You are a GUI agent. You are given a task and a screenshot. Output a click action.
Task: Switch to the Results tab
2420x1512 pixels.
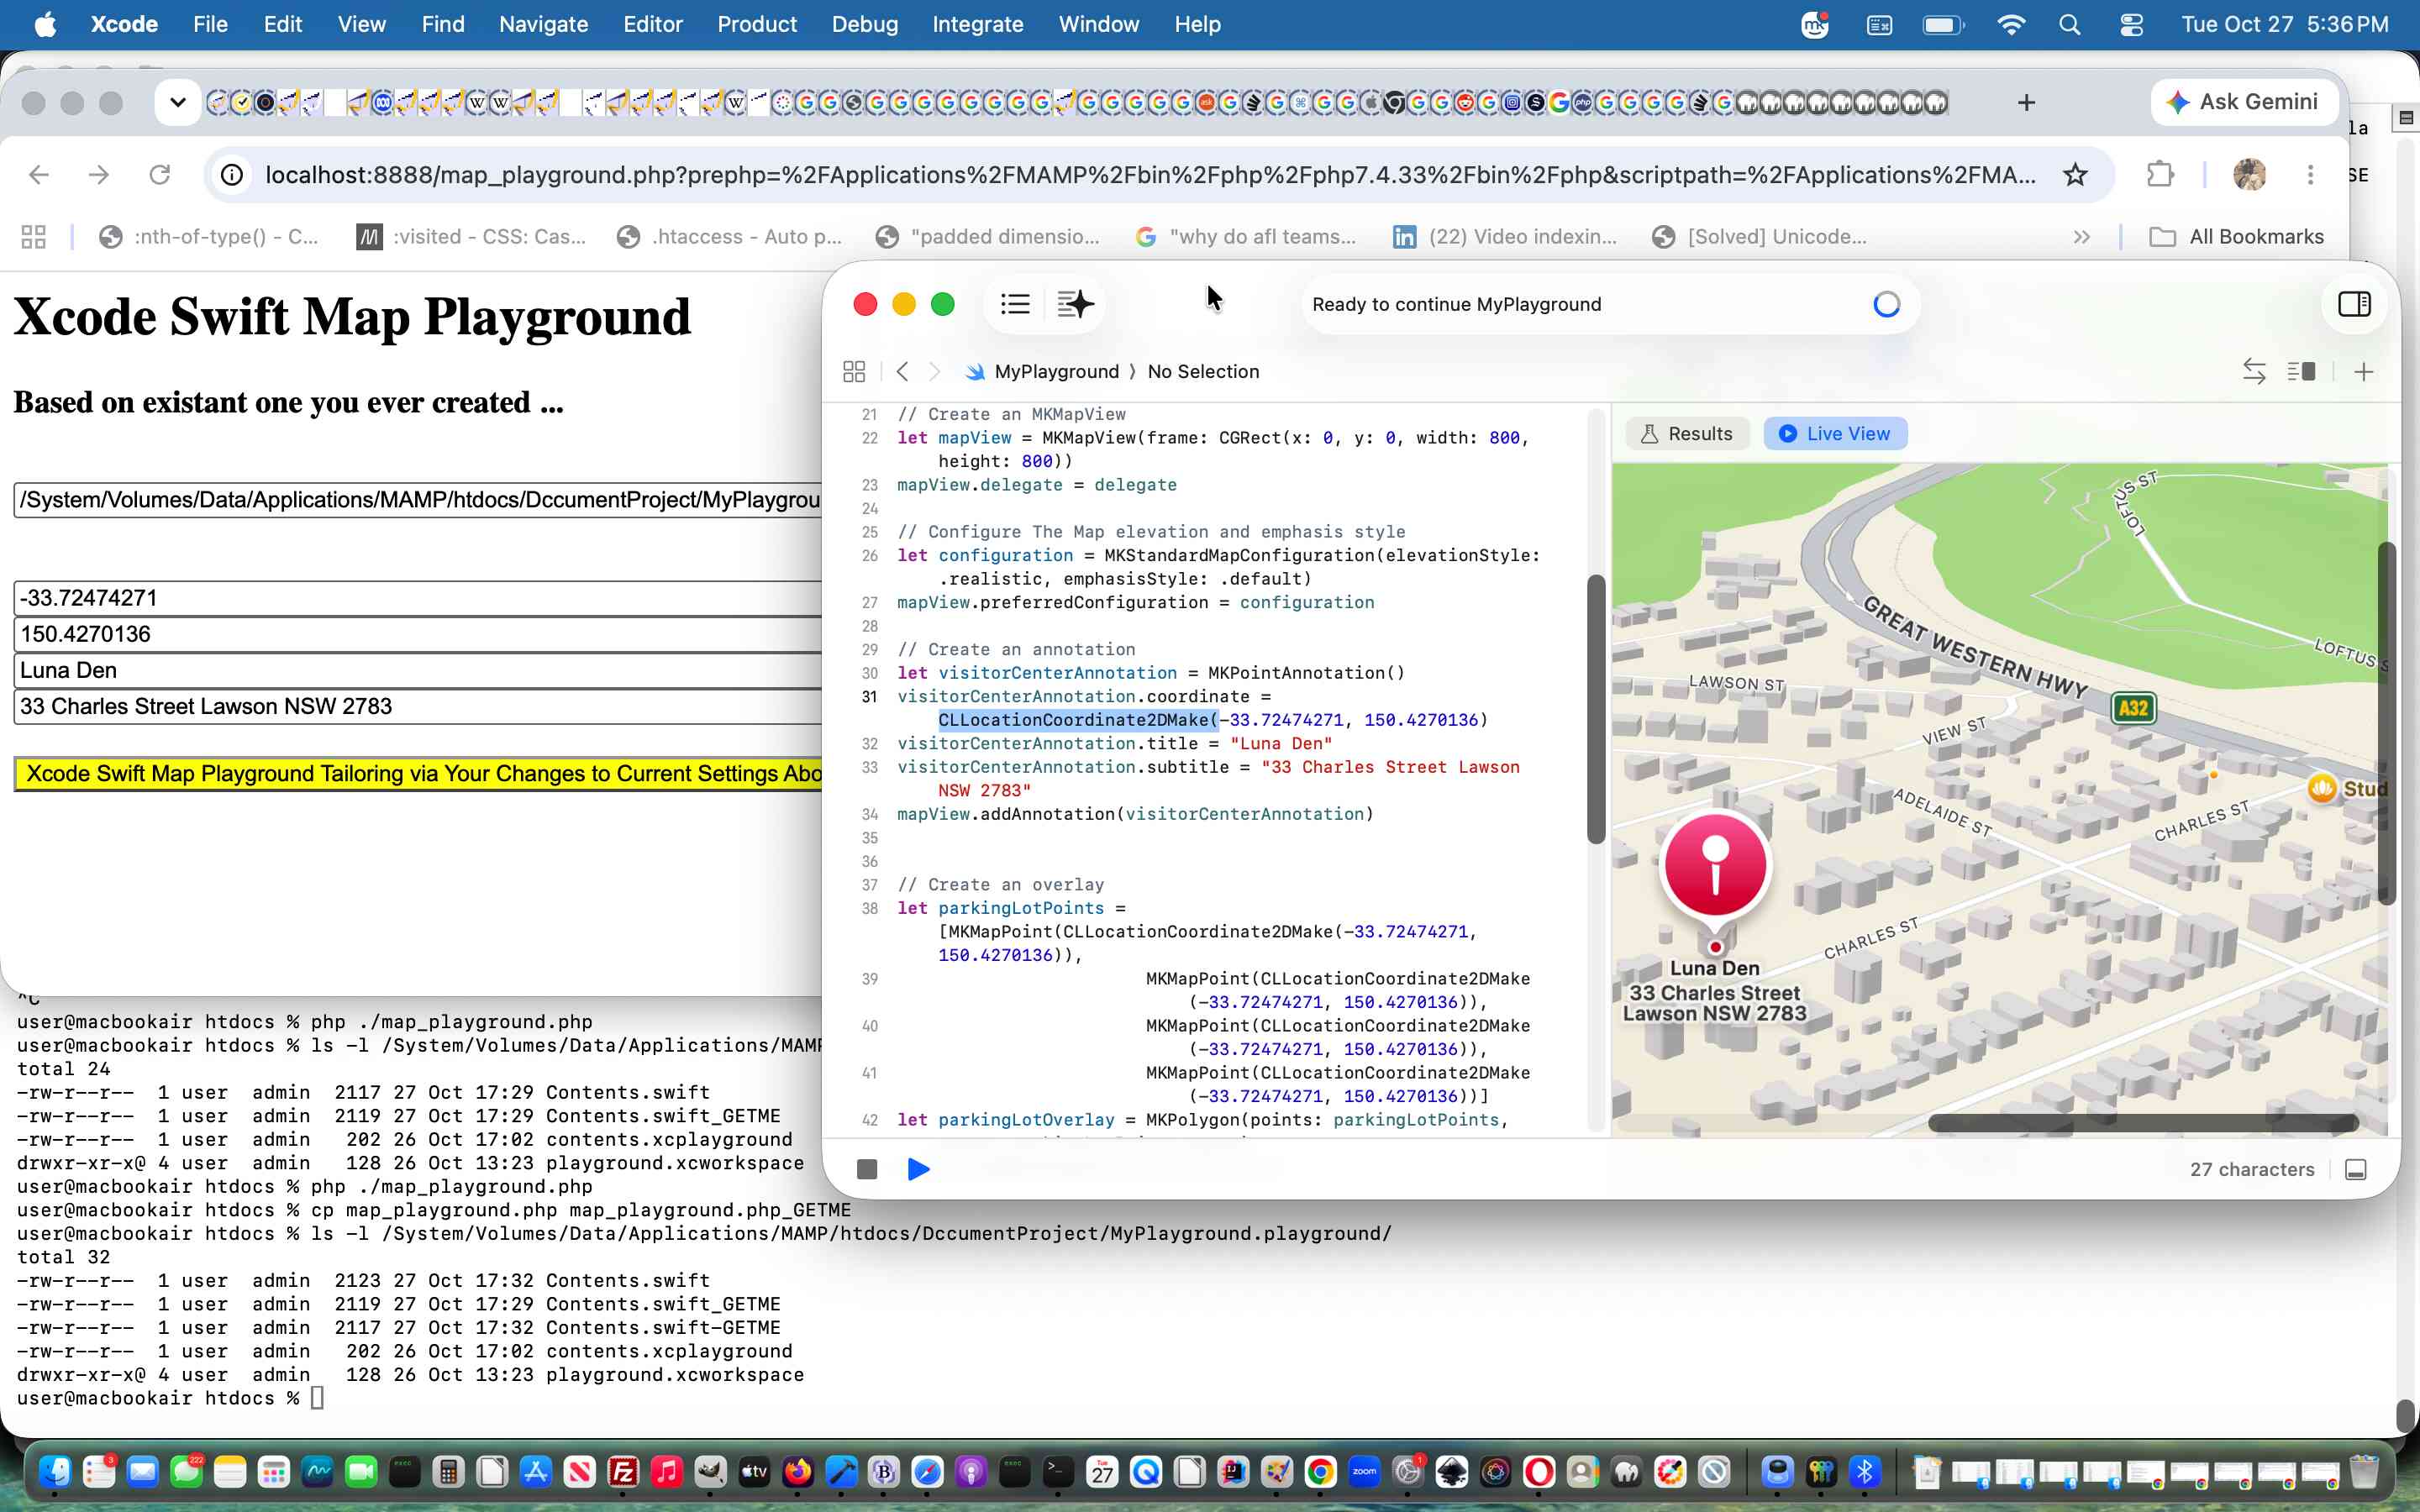click(x=1687, y=434)
